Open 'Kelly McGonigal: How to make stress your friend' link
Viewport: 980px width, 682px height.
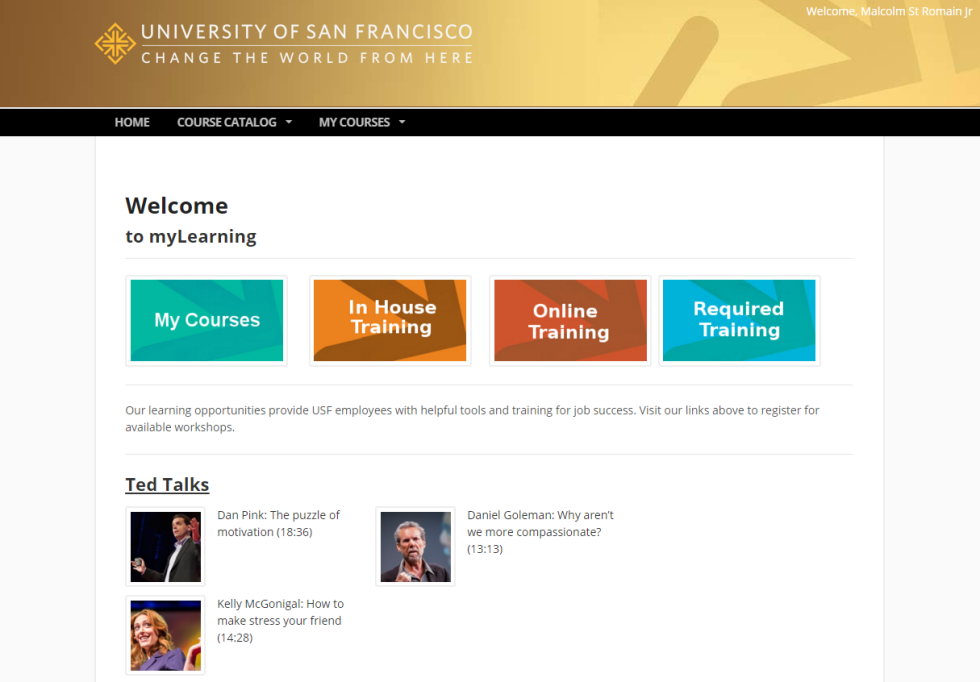pos(281,620)
